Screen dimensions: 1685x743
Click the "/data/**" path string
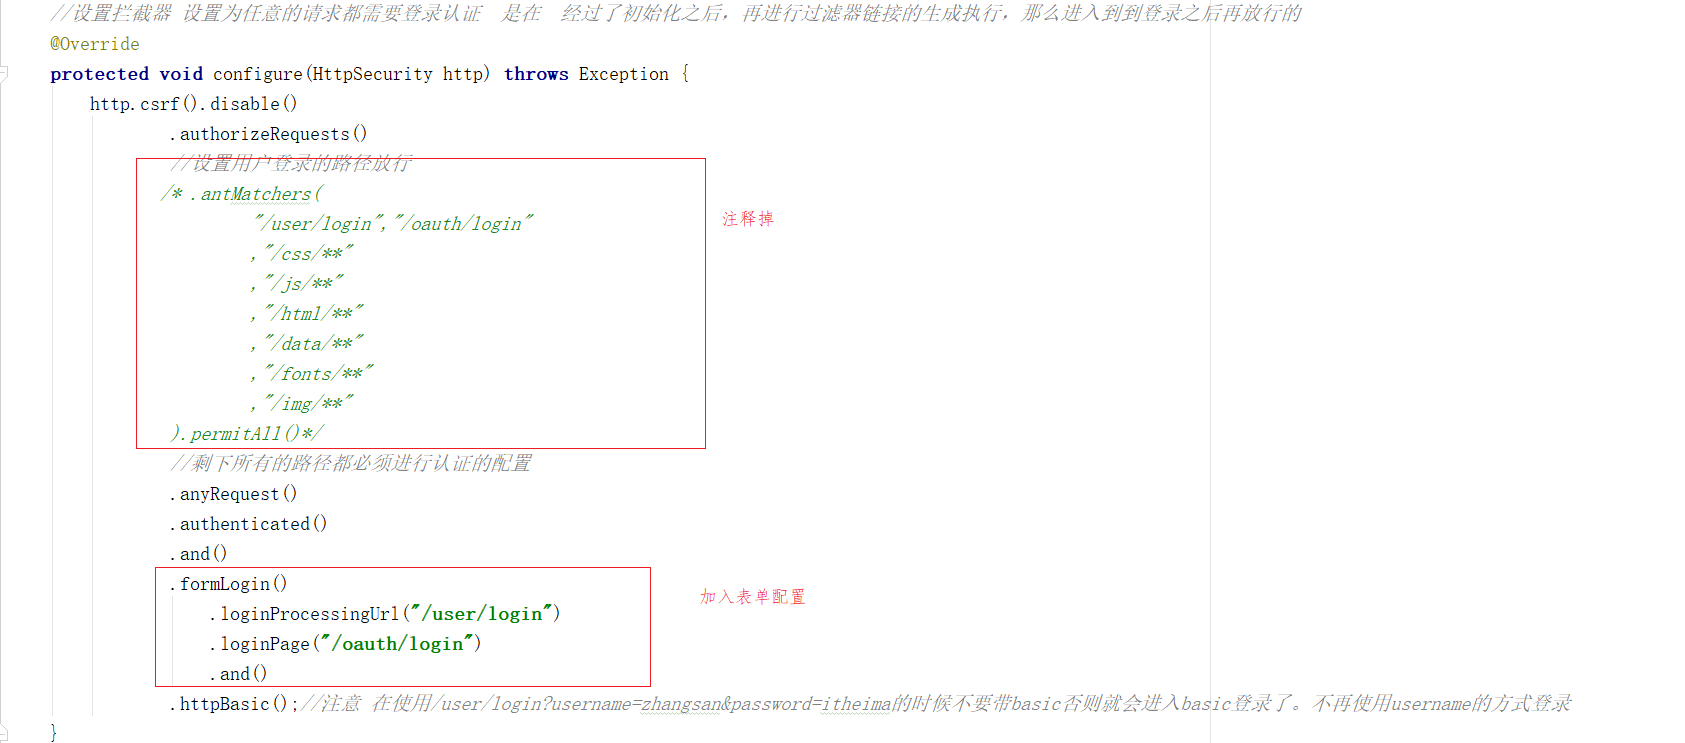click(314, 344)
